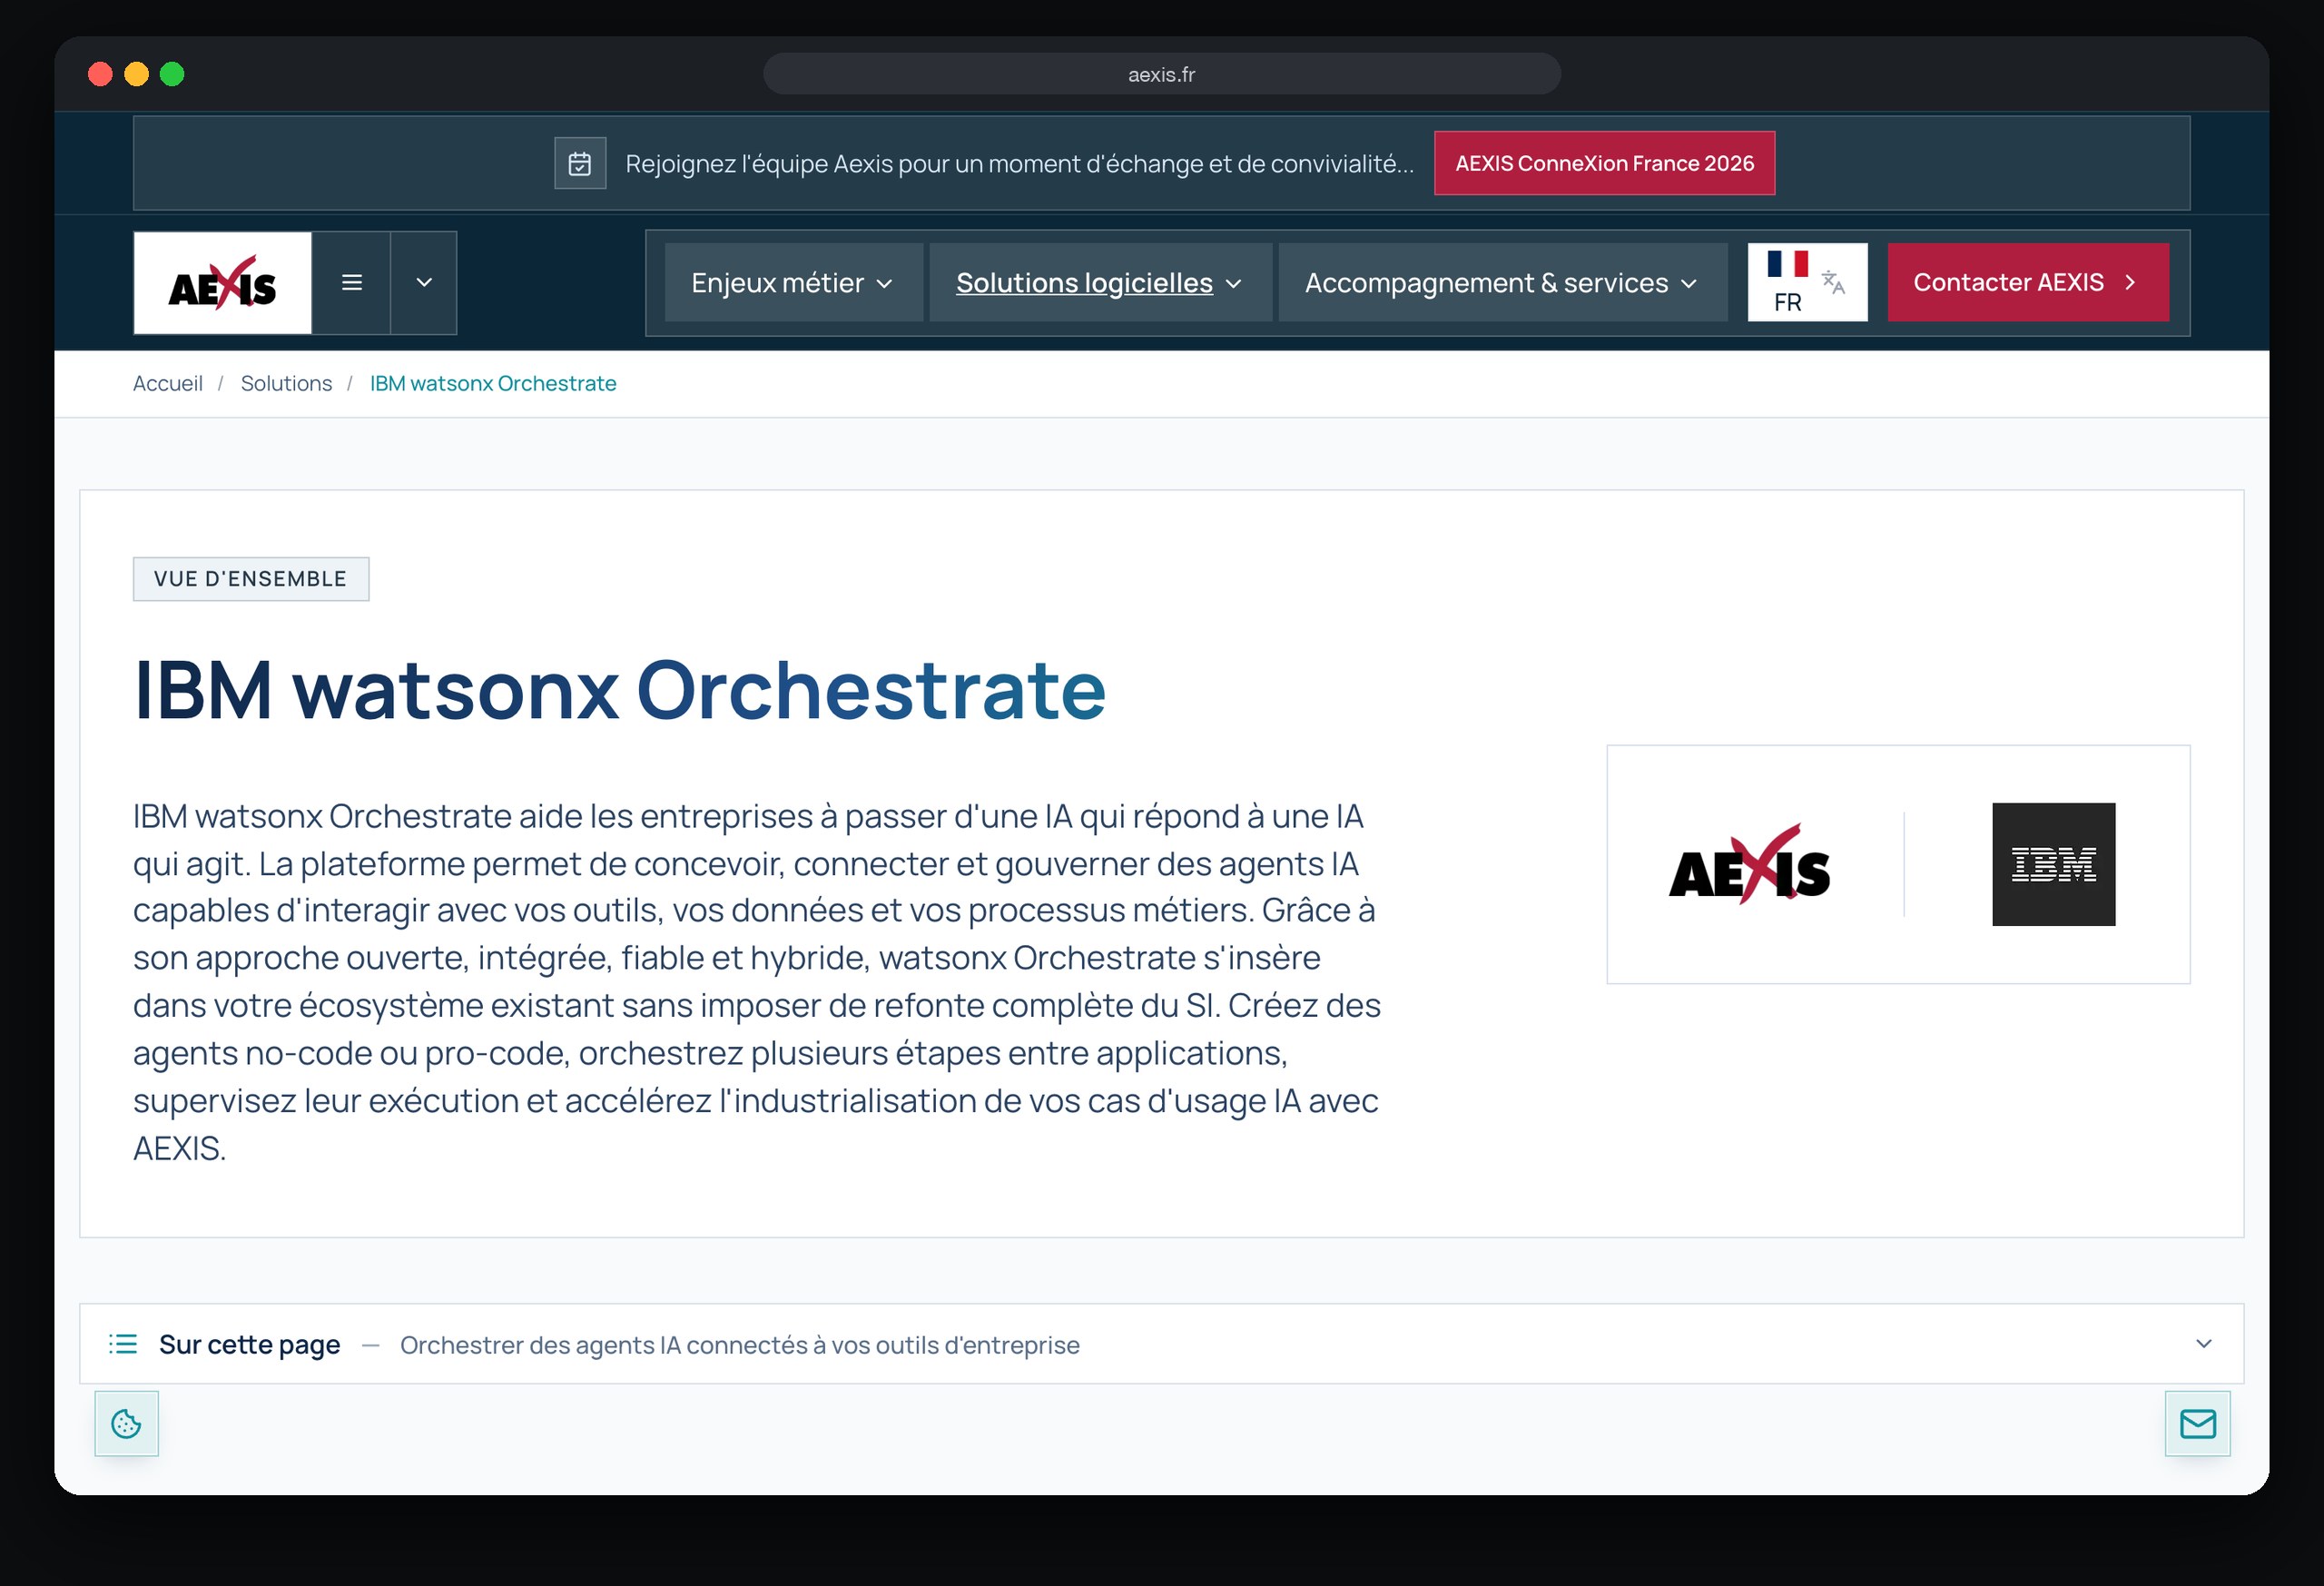Click the yellow minimize window button
The height and width of the screenshot is (1586, 2324).
pyautogui.click(x=136, y=74)
